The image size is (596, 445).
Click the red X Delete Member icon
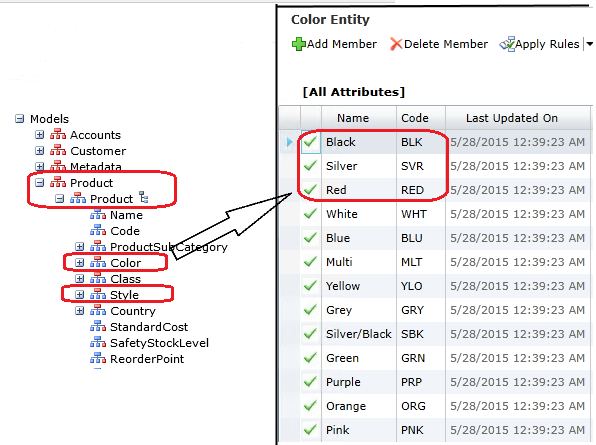point(396,44)
